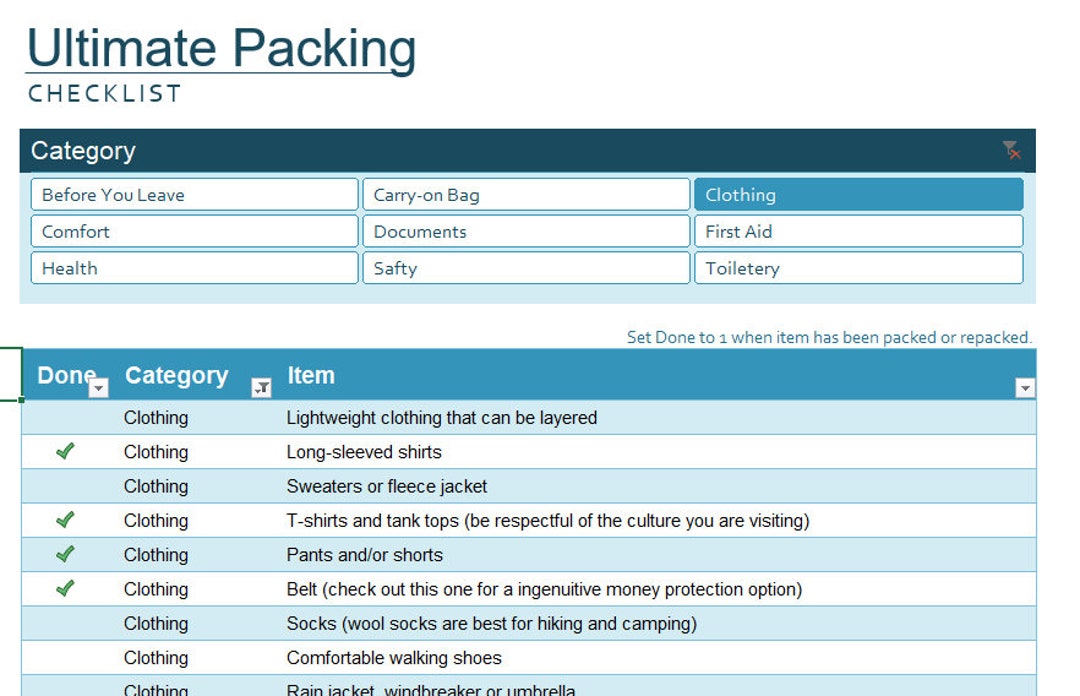Filter by Documents category

click(x=525, y=231)
